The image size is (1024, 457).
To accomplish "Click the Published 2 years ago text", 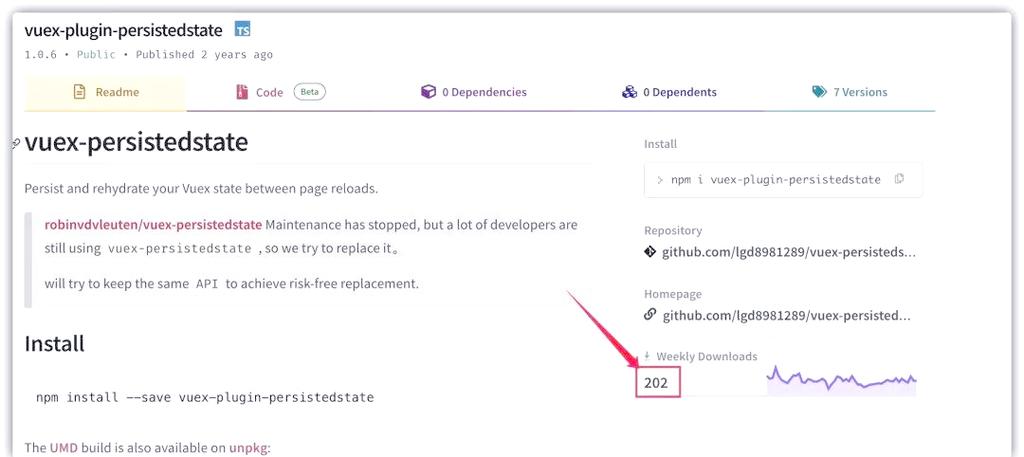I will (204, 55).
